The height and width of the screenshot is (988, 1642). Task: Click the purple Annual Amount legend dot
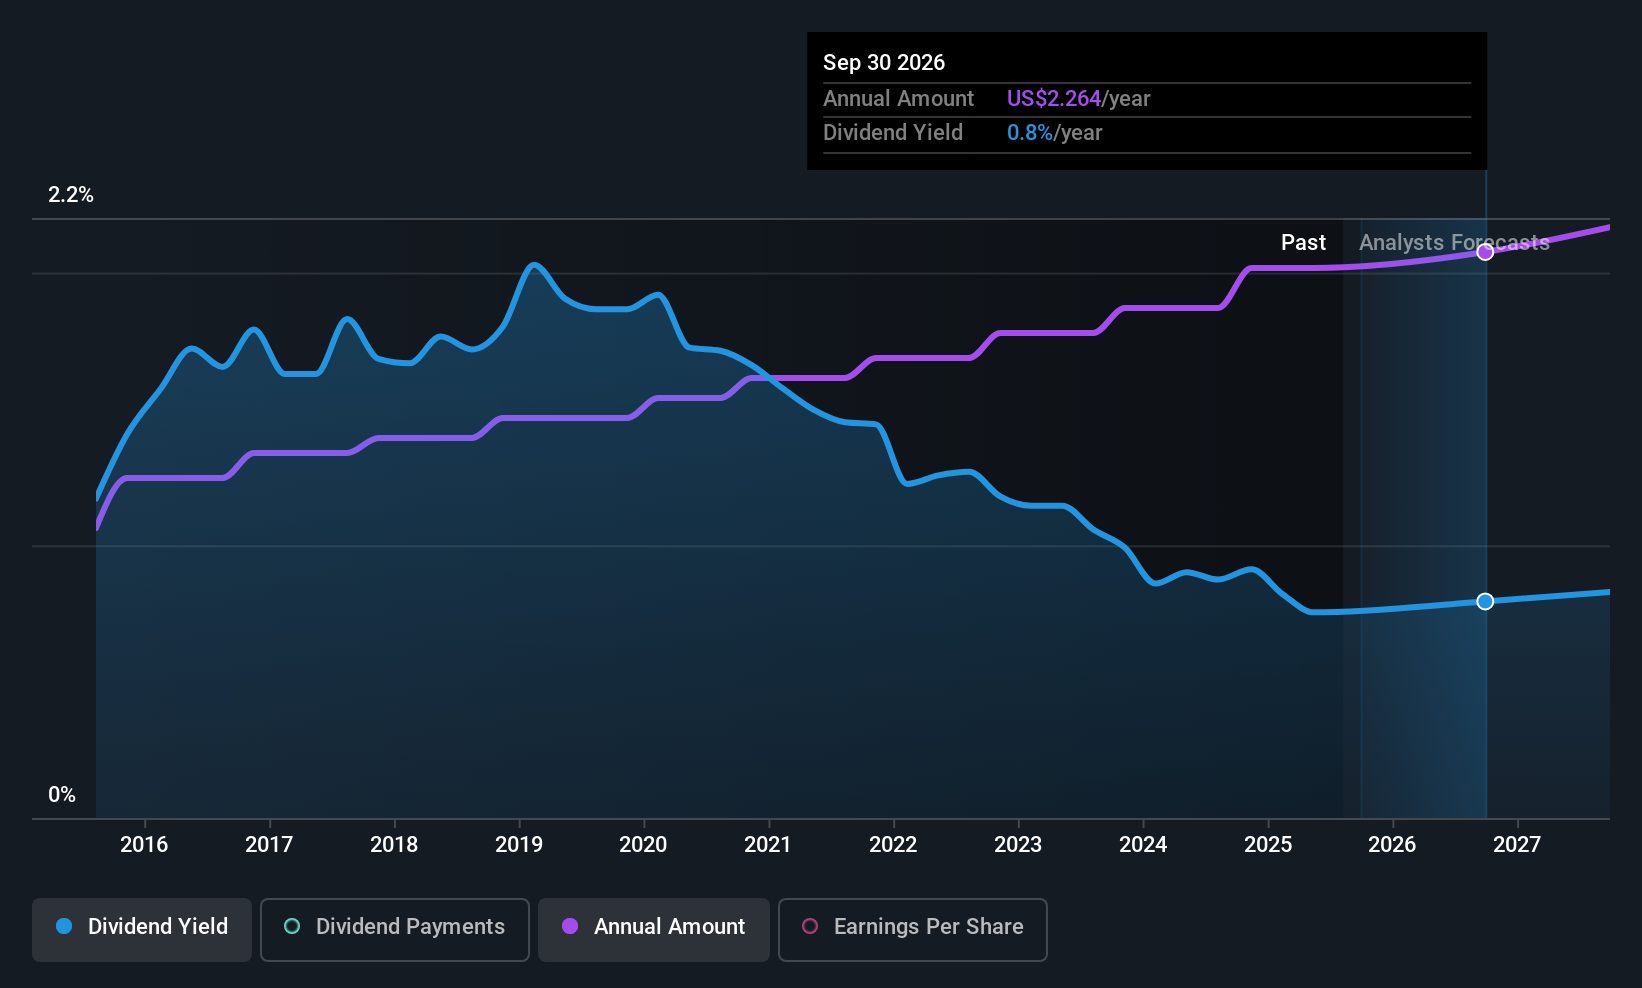[x=570, y=926]
